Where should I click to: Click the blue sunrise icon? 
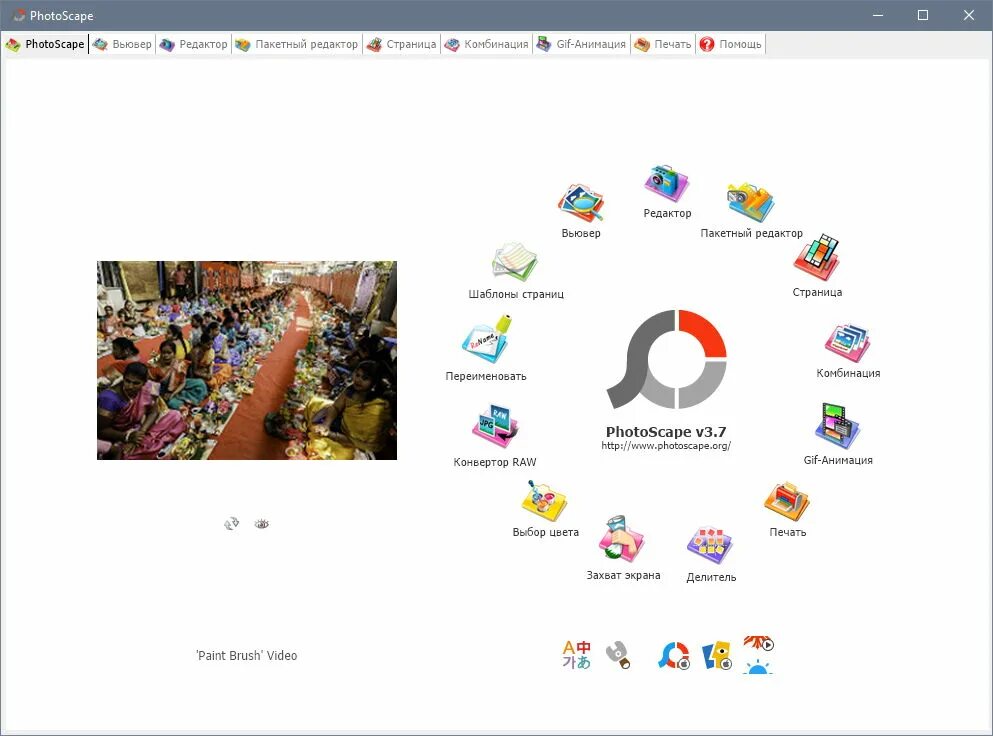[757, 666]
